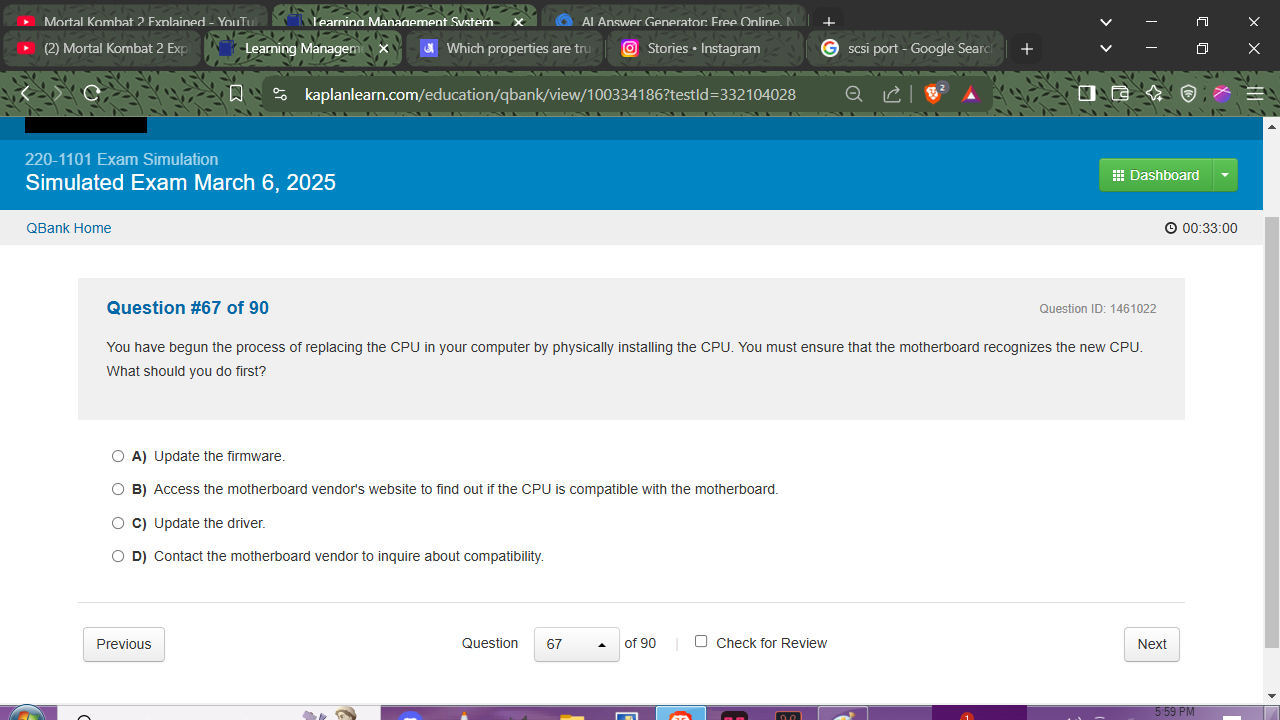Open the browser hamburger menu

pyautogui.click(x=1256, y=94)
